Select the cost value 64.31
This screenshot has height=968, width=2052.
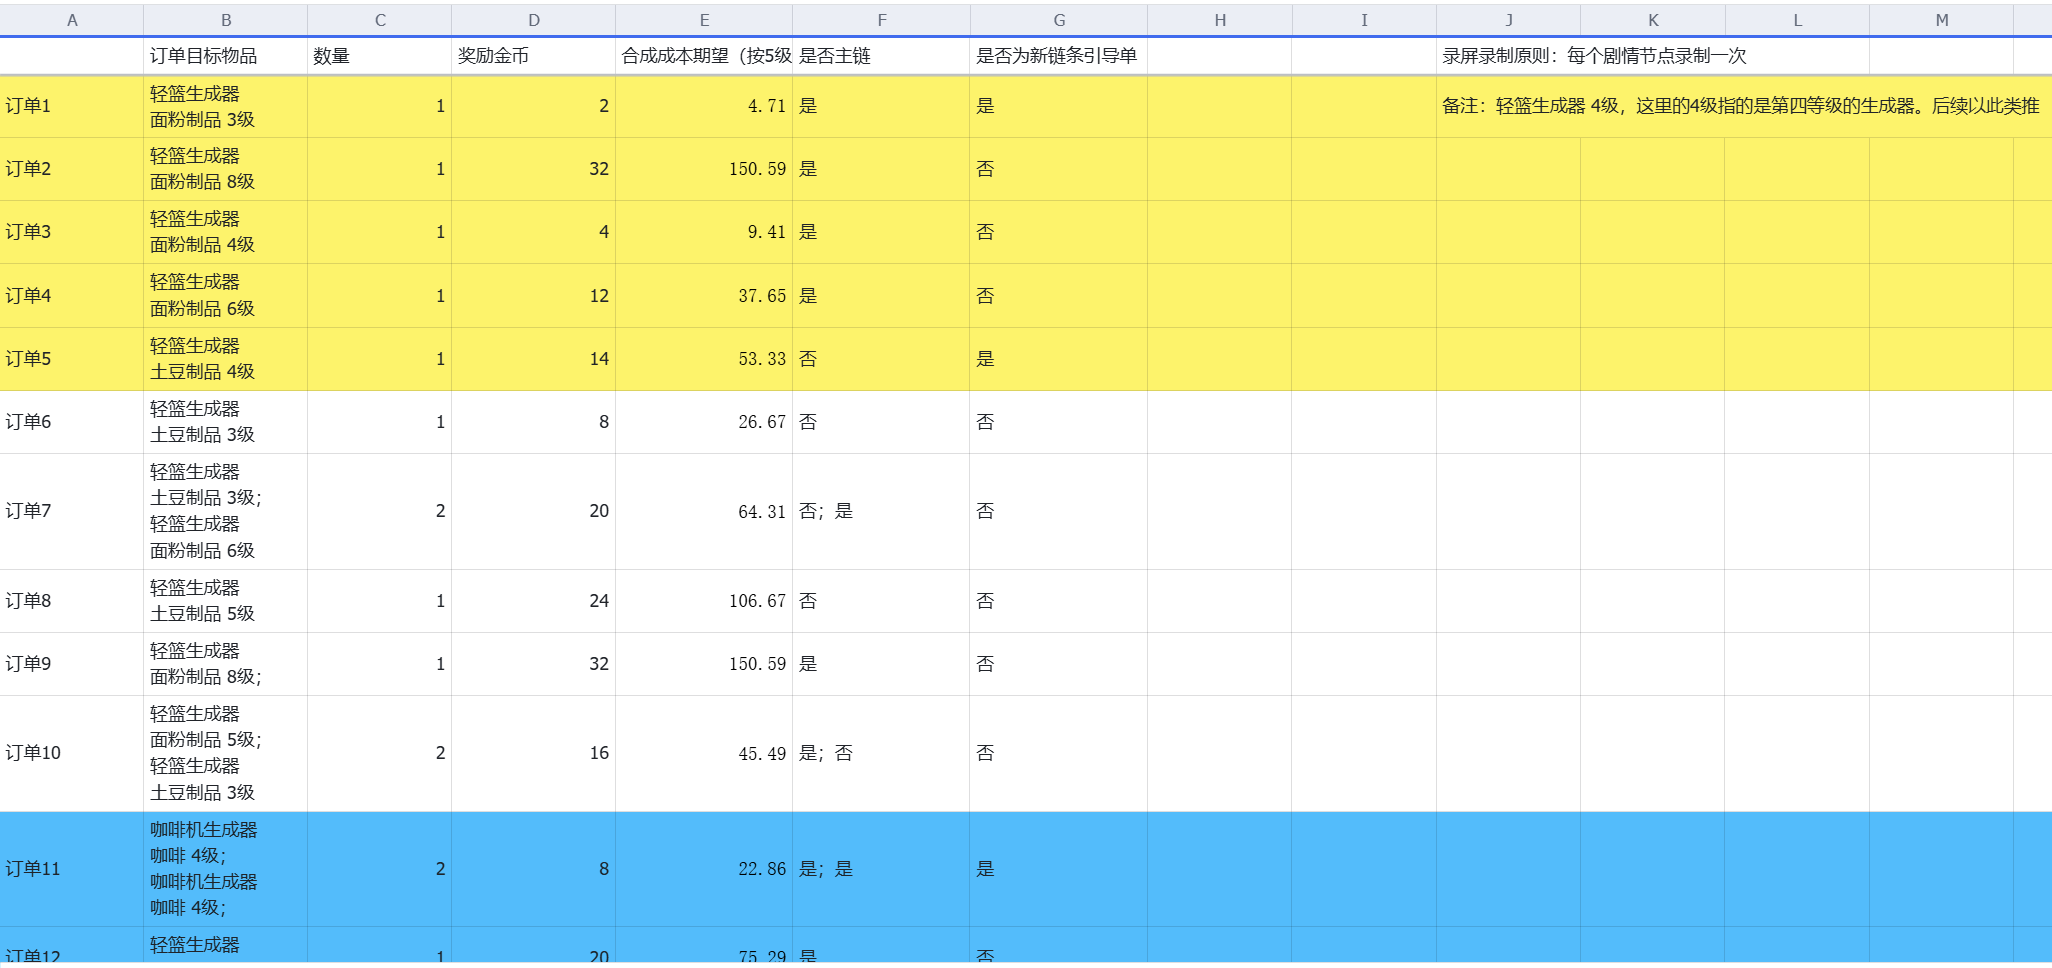pyautogui.click(x=704, y=511)
